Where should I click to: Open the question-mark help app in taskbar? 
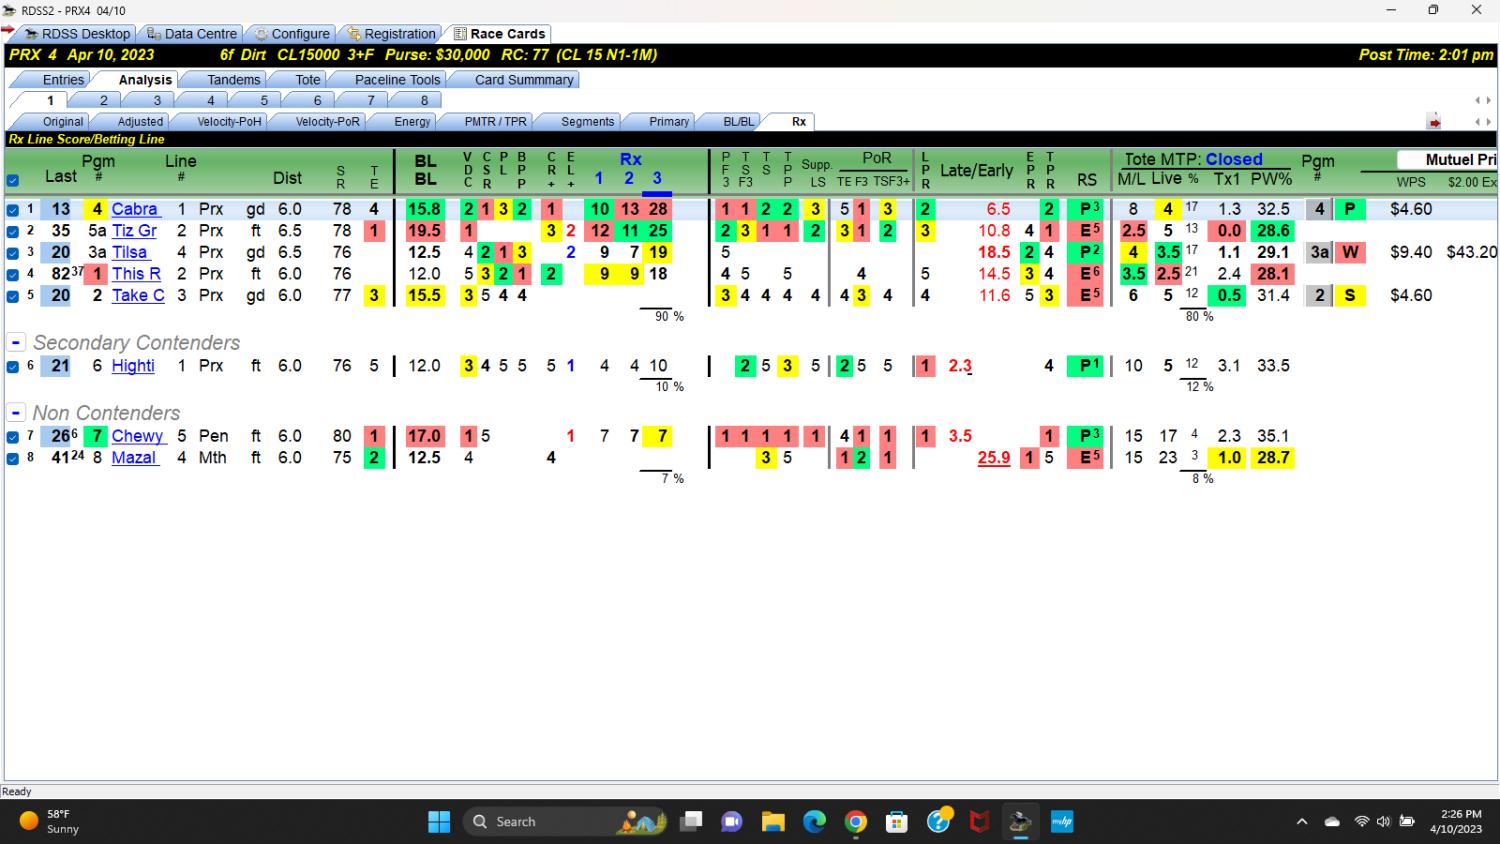[939, 822]
